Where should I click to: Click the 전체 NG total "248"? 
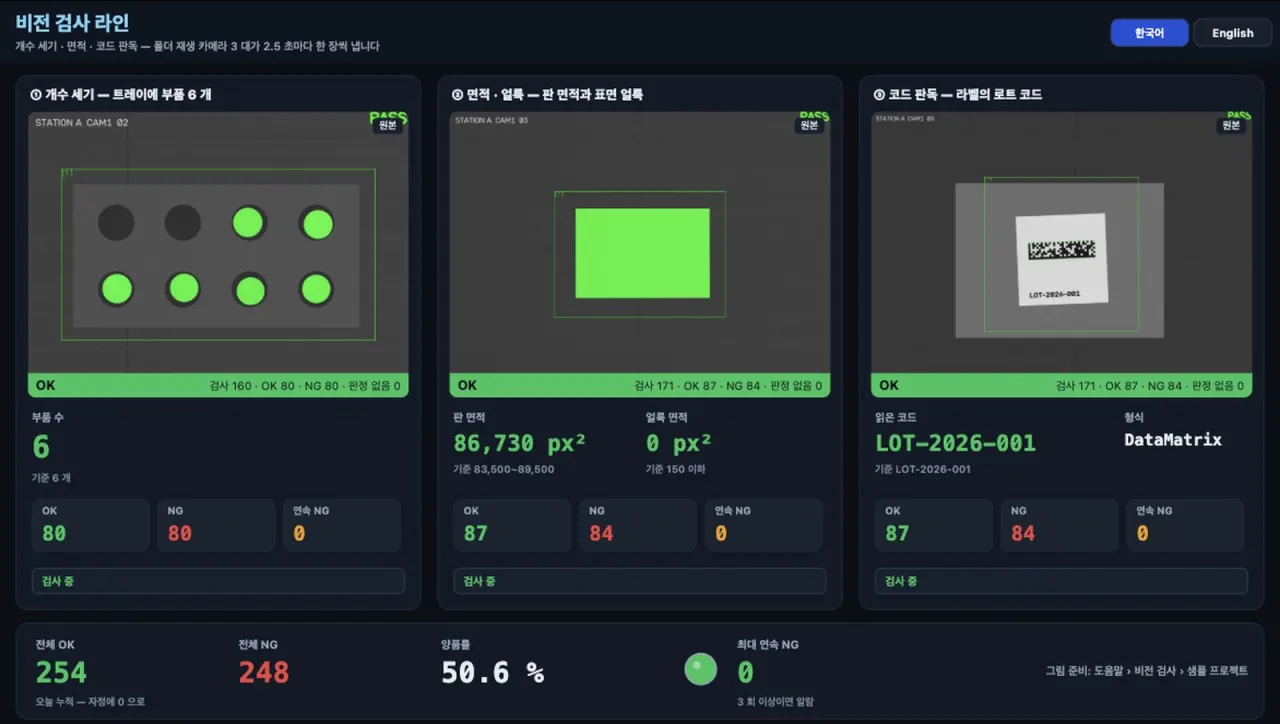tap(264, 672)
